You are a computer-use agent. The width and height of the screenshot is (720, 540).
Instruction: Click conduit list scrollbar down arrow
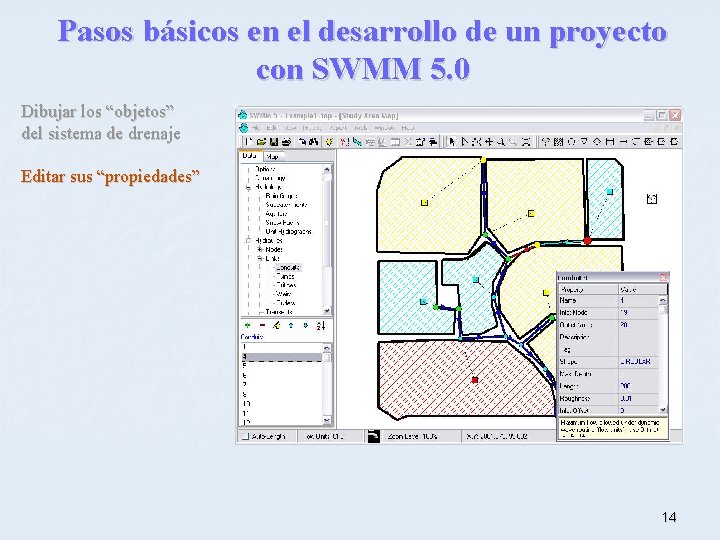click(327, 420)
